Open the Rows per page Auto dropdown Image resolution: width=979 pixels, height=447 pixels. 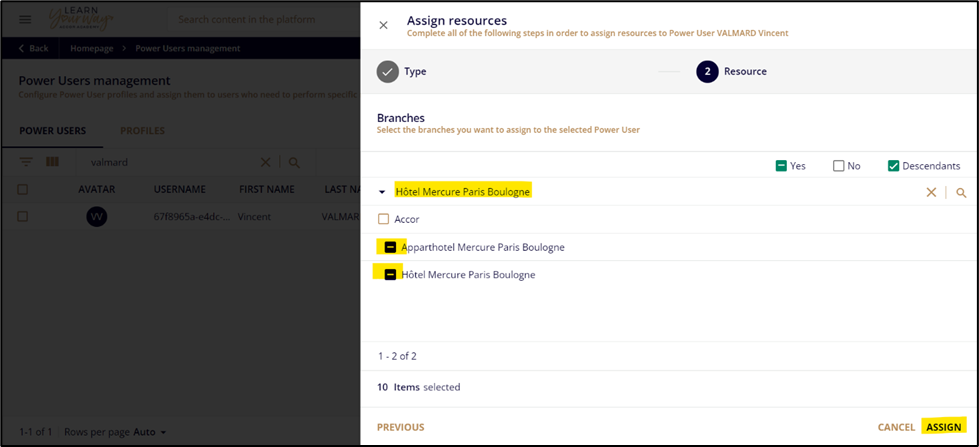150,432
